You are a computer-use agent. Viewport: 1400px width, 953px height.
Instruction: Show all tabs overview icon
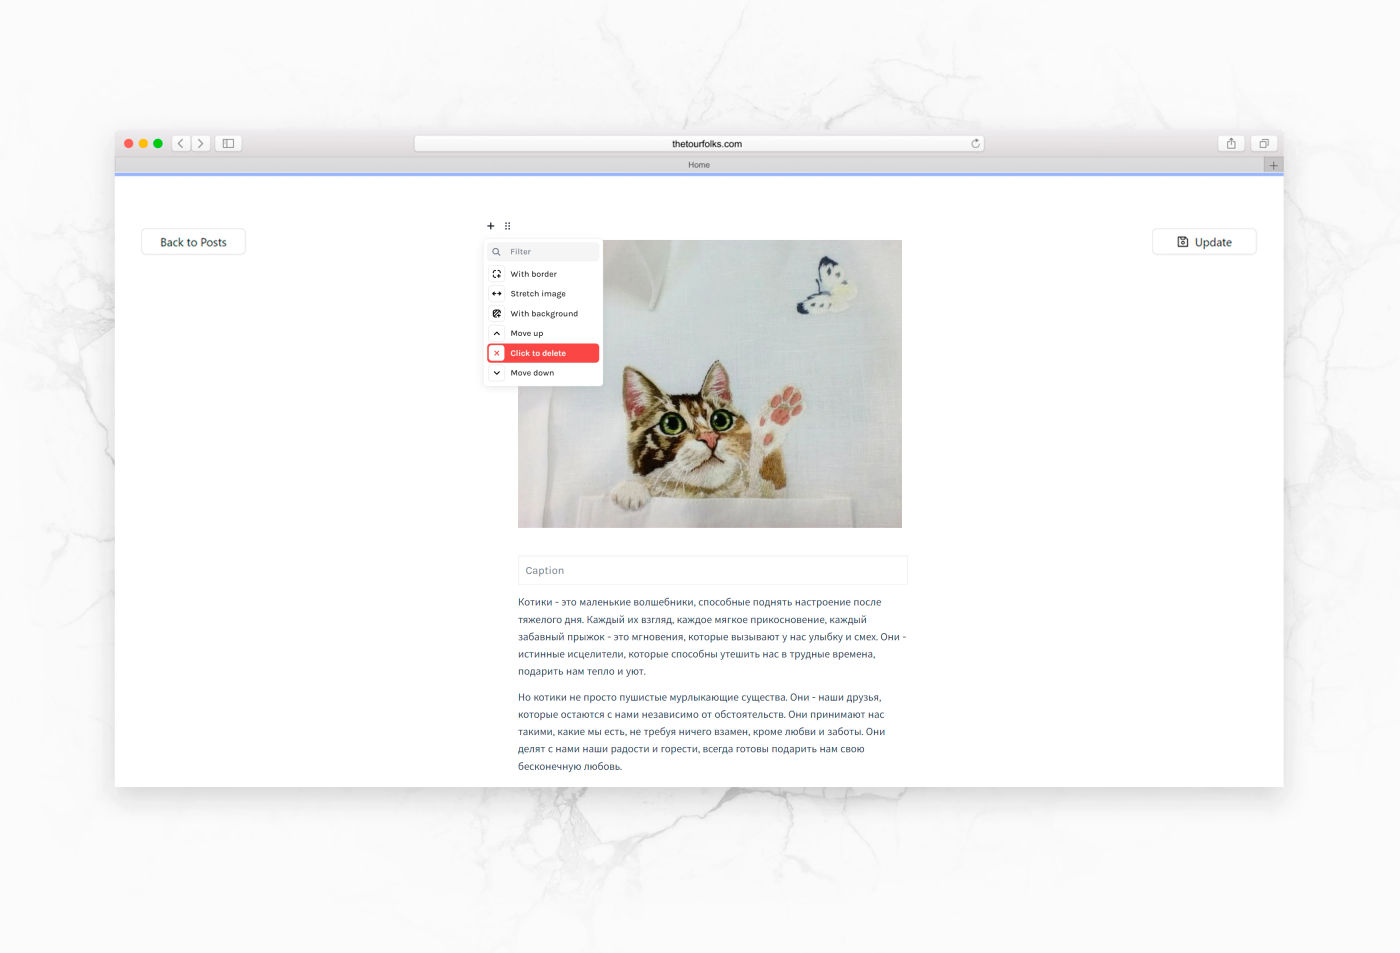coord(1264,144)
